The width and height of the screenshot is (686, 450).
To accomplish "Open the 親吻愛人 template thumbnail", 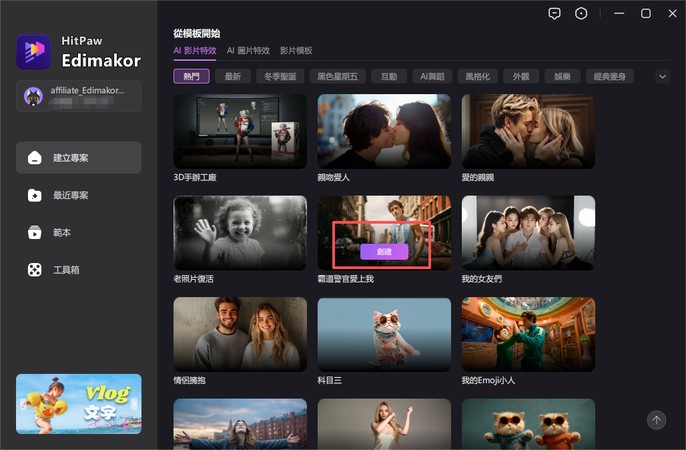I will tap(384, 131).
